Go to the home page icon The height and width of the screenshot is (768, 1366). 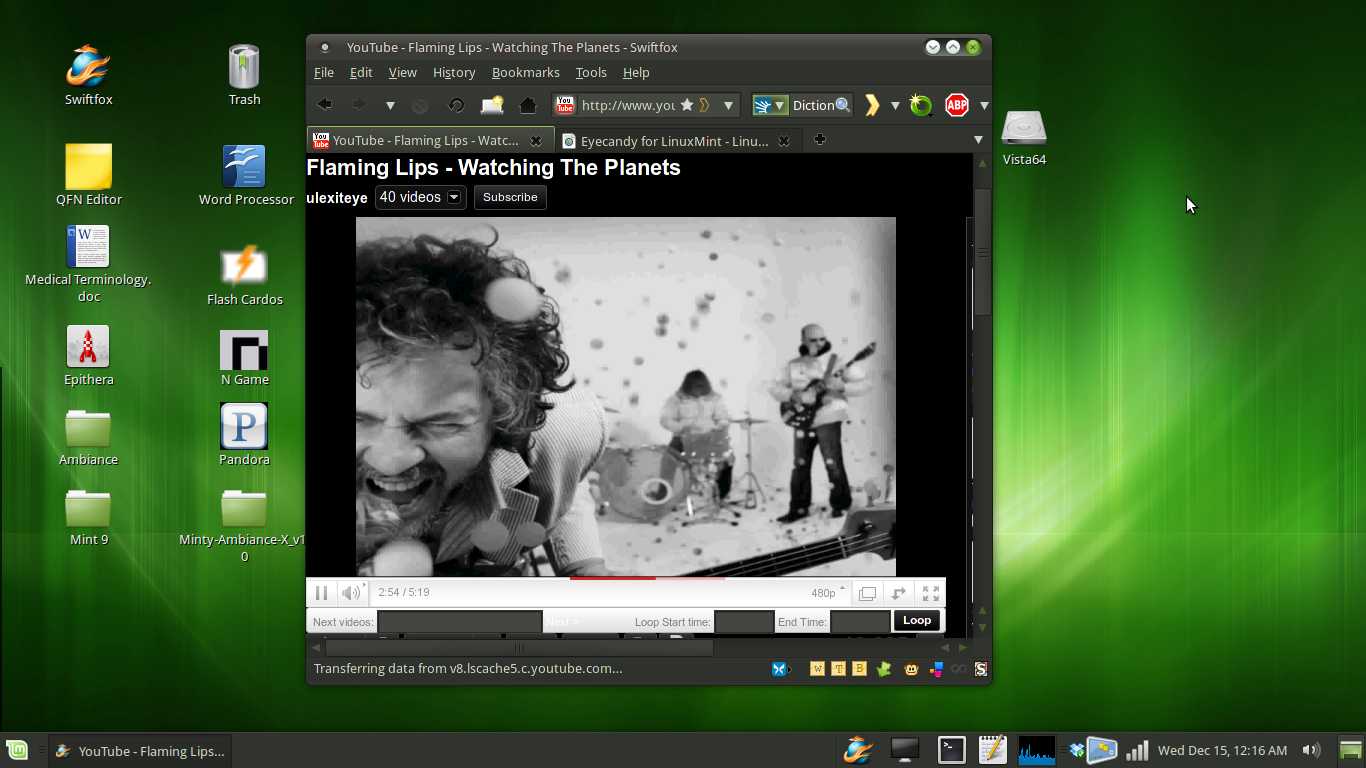(x=528, y=105)
